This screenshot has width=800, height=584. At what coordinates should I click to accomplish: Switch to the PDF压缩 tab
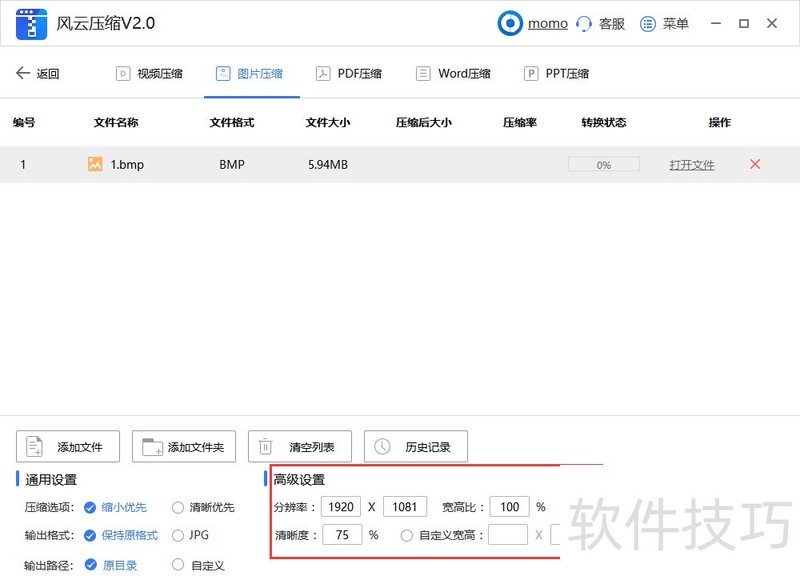pyautogui.click(x=349, y=72)
